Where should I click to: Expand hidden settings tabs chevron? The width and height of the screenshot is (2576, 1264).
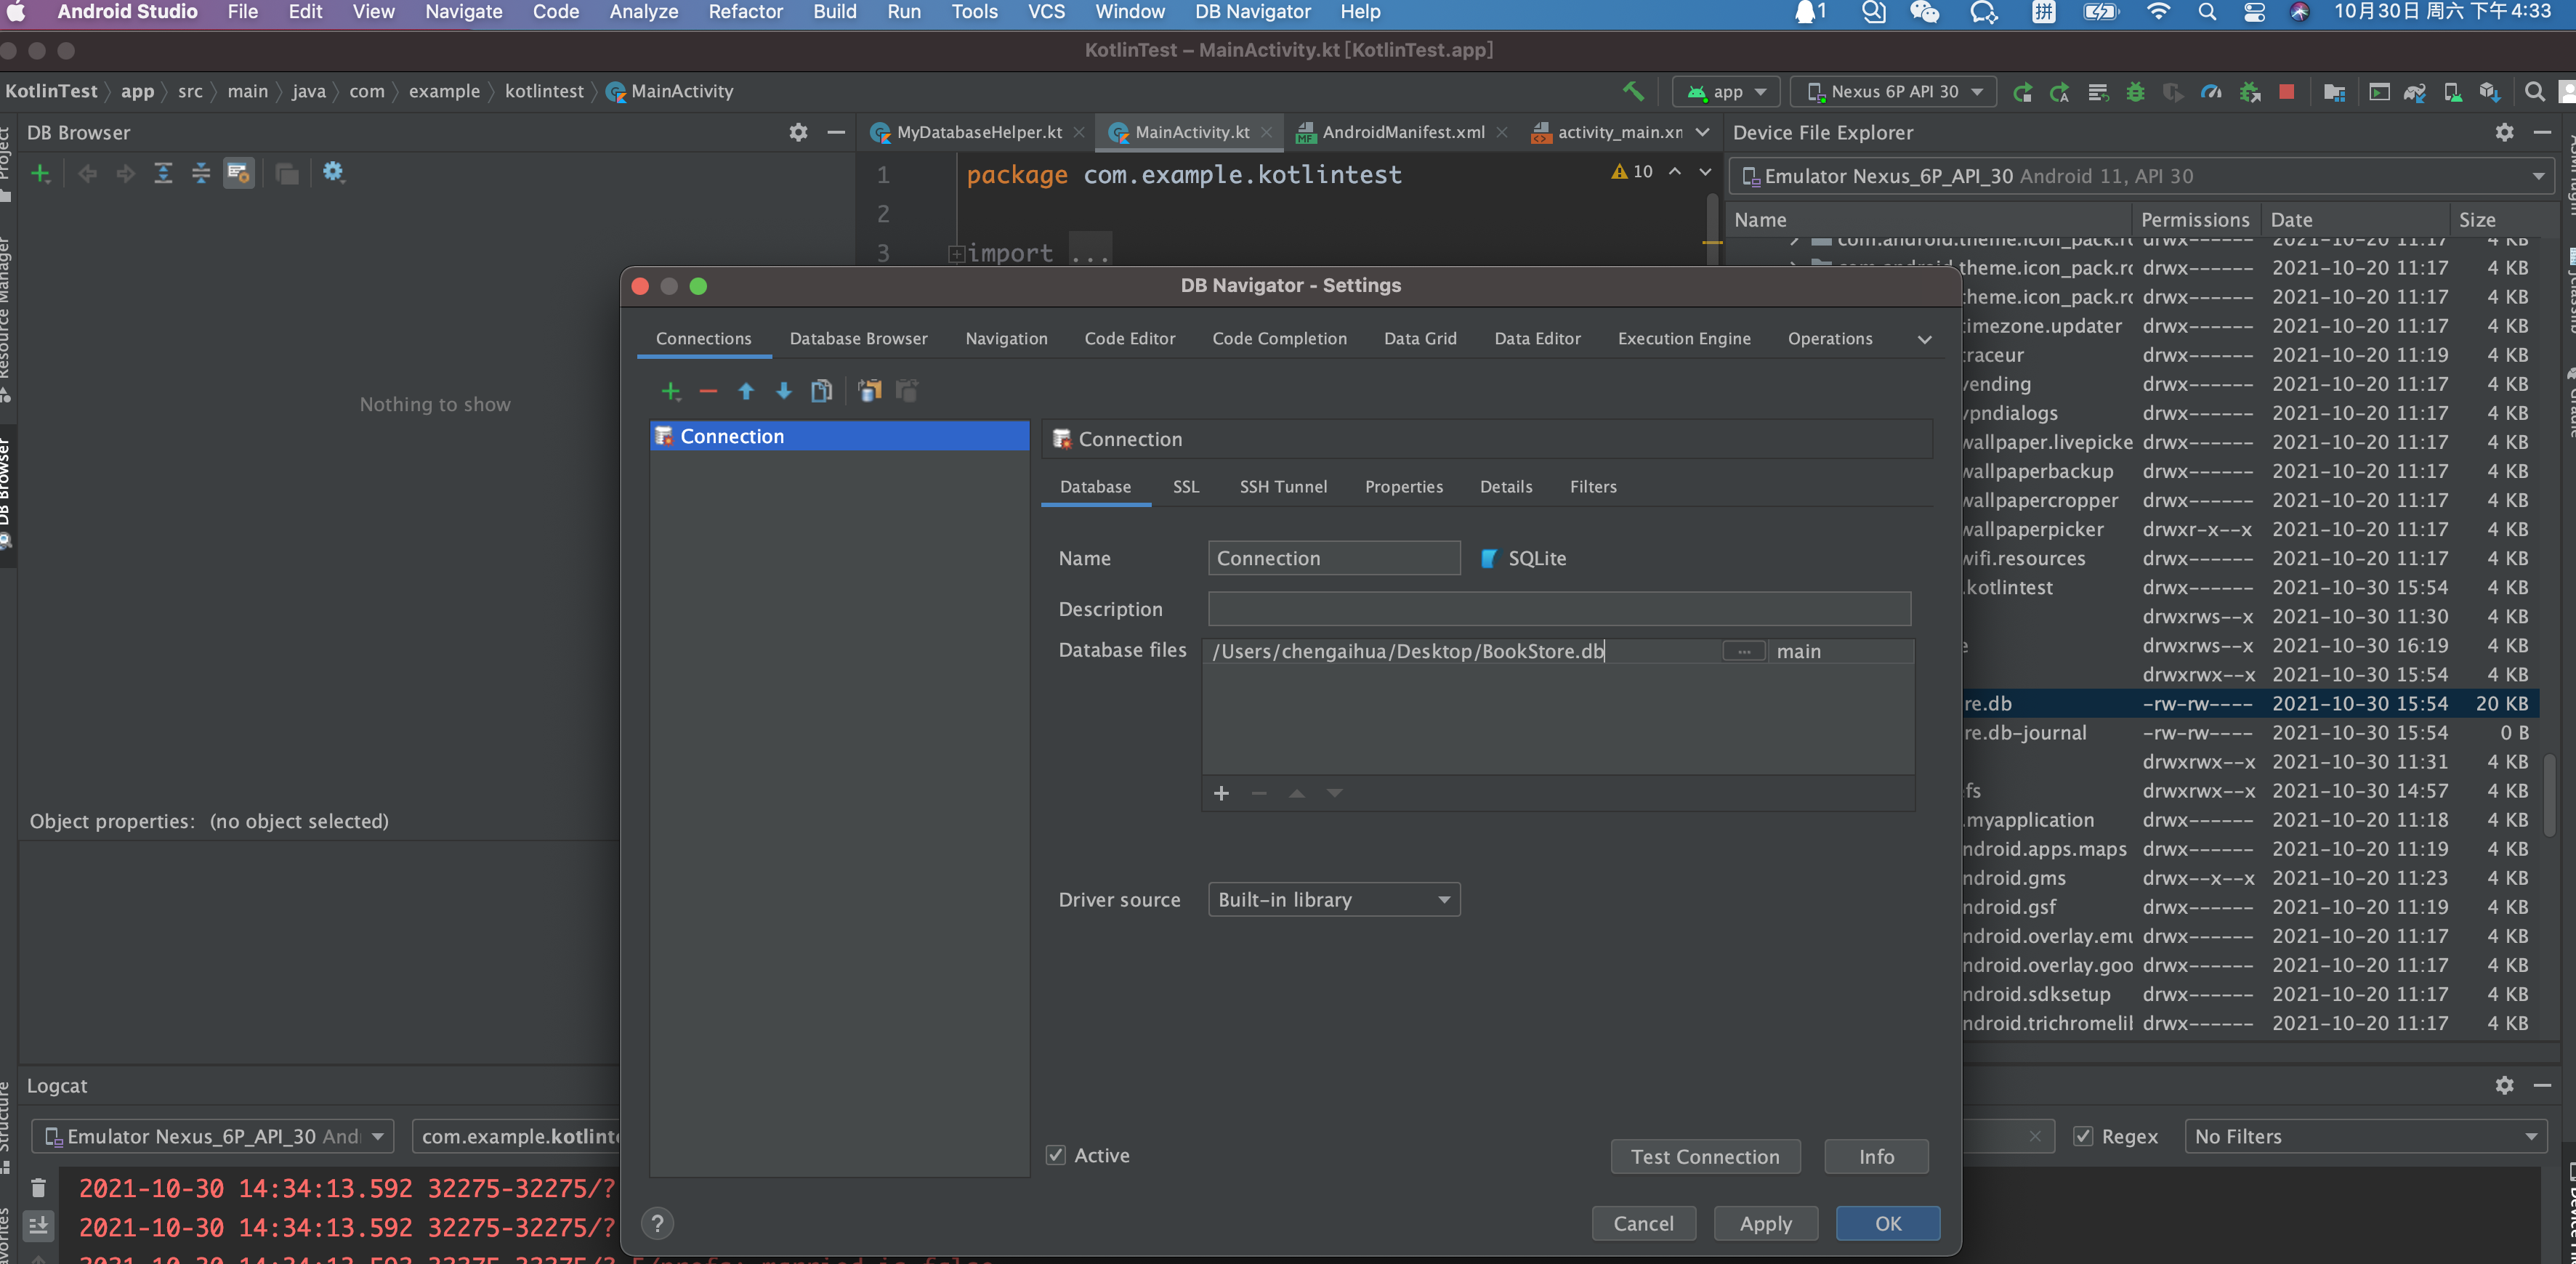[1924, 339]
